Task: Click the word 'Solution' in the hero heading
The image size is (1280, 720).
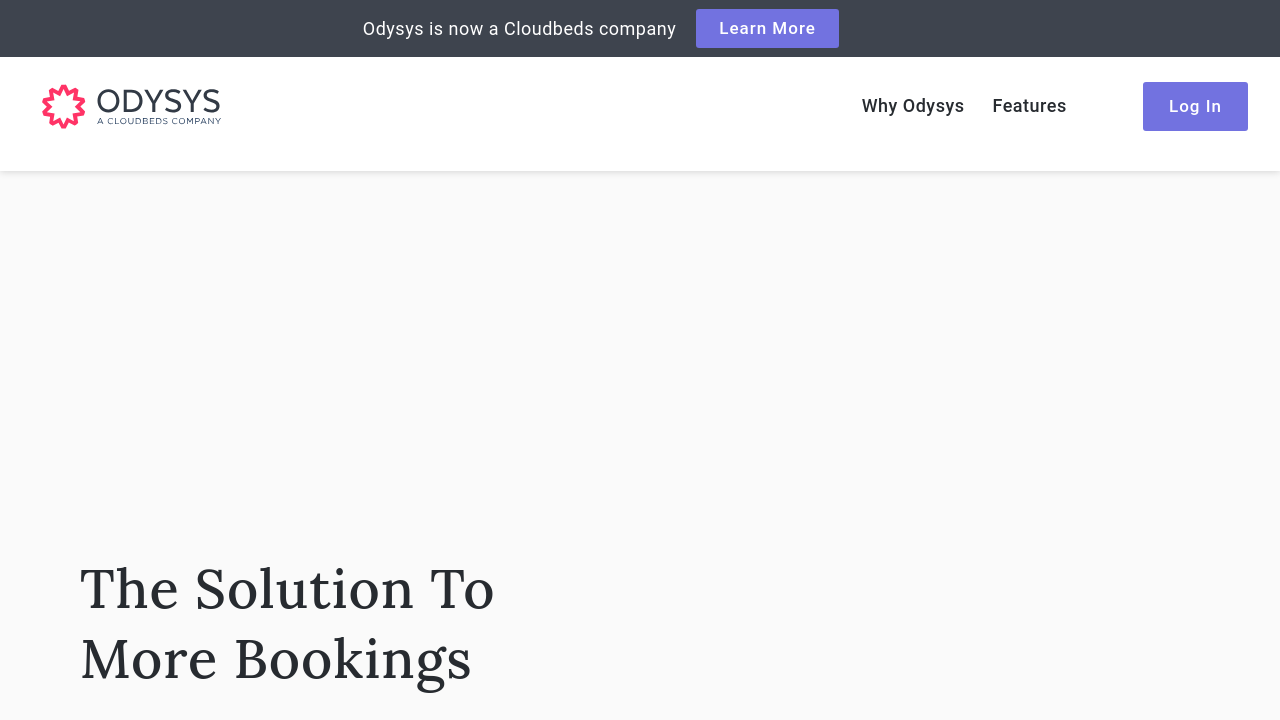Action: pyautogui.click(x=304, y=589)
